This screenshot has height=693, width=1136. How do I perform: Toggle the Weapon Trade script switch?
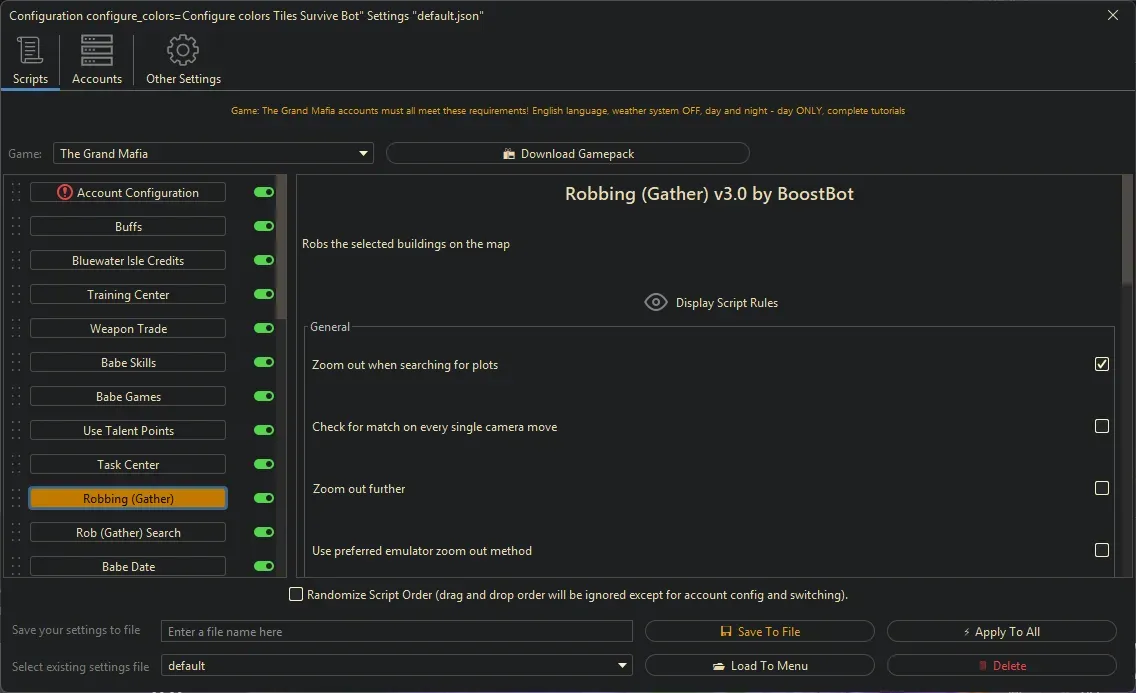264,328
